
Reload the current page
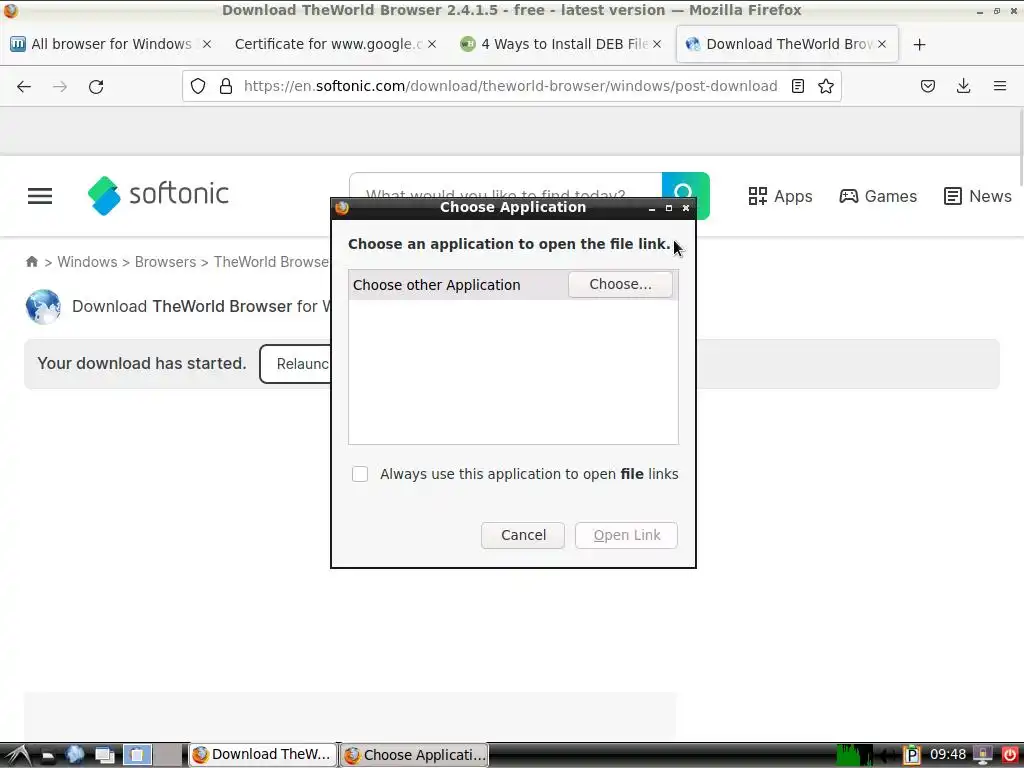96,86
